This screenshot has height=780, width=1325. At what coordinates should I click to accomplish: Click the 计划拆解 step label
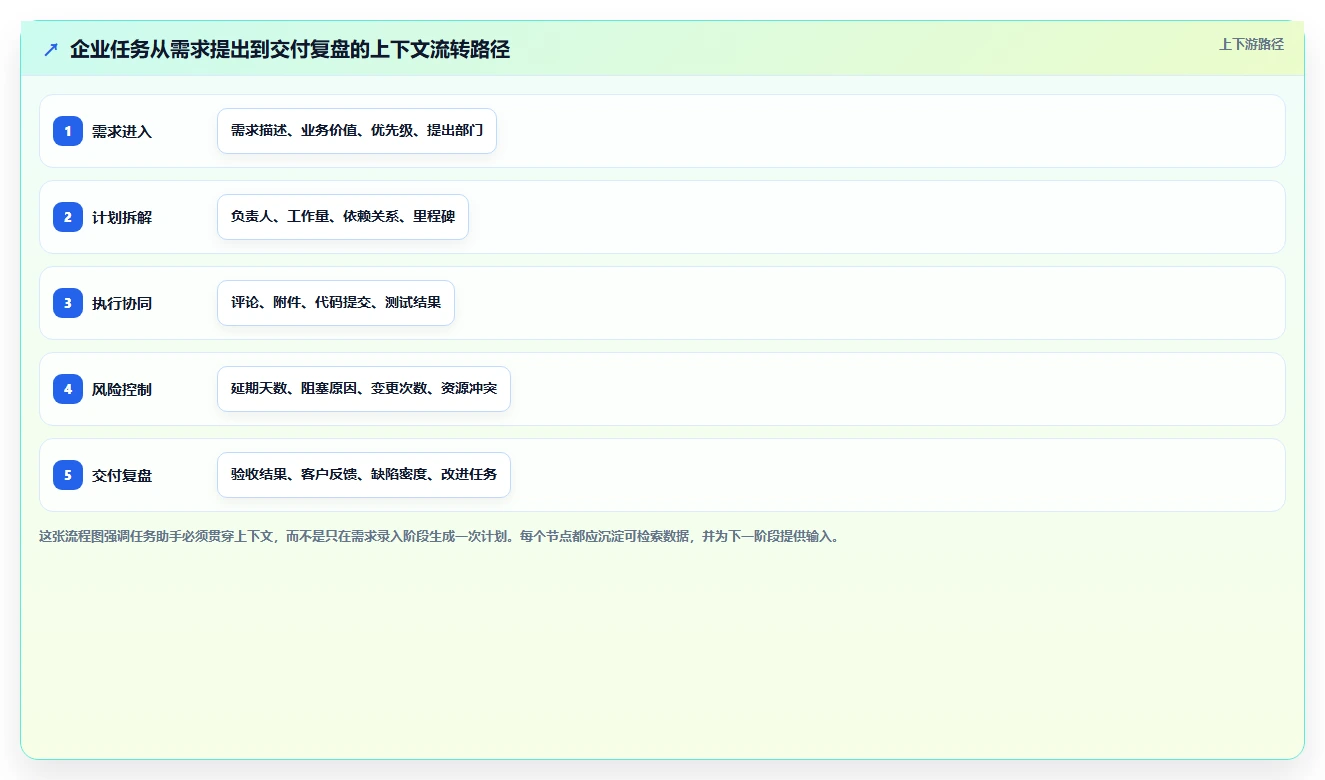click(122, 217)
